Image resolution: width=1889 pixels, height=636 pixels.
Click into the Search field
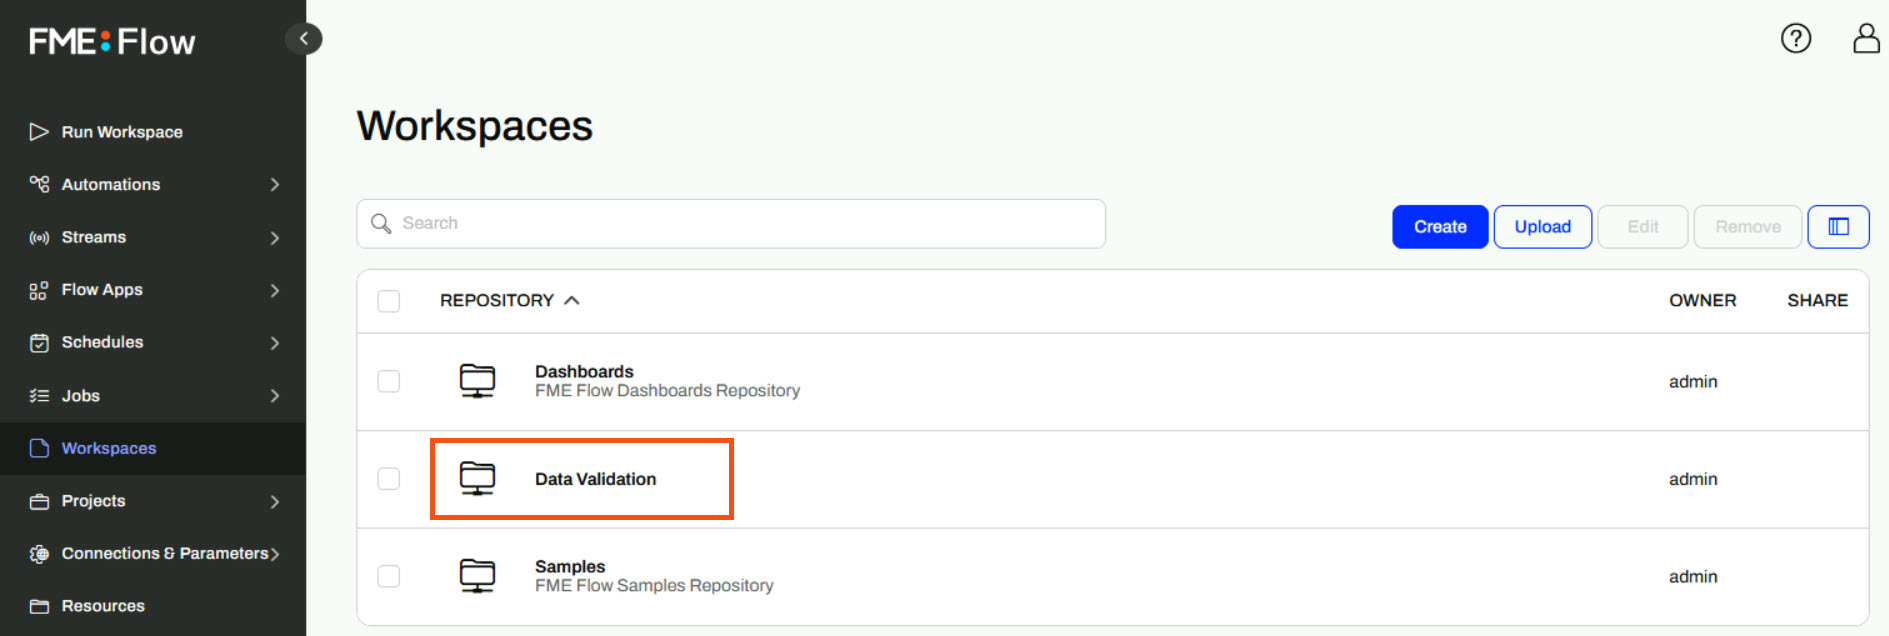731,224
